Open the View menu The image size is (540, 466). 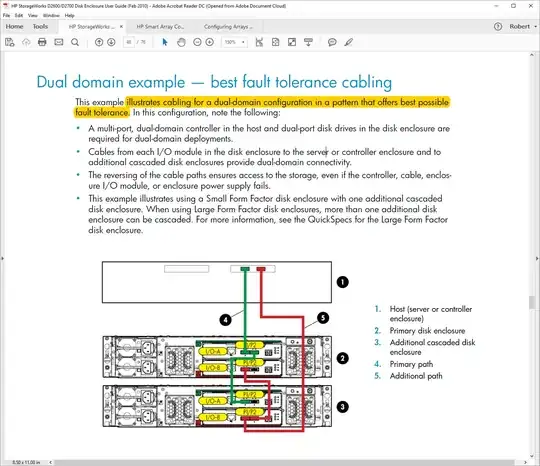point(33,15)
